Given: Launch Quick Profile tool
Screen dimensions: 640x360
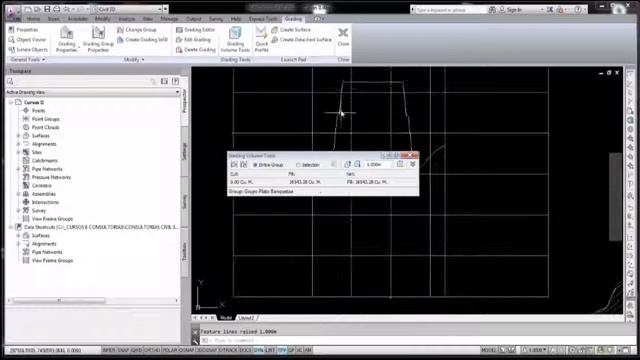Looking at the screenshot, I should [261, 39].
